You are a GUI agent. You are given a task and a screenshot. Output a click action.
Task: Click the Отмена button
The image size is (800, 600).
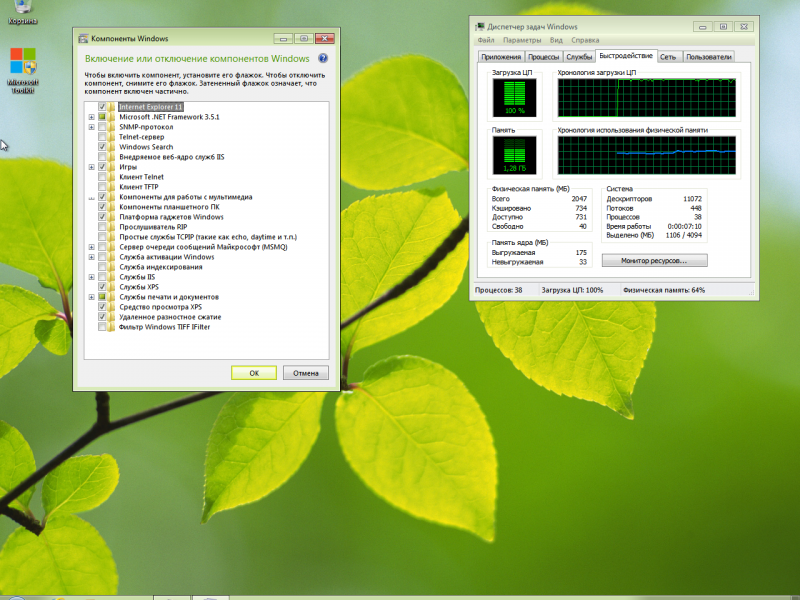(306, 373)
